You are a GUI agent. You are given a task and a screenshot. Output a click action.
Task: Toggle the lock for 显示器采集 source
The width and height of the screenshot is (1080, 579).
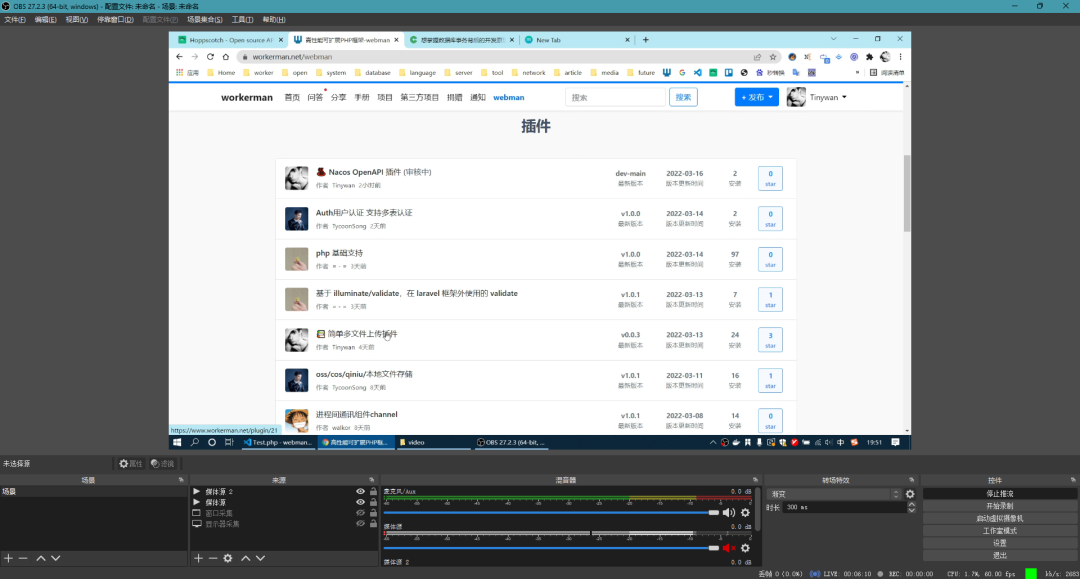[374, 524]
